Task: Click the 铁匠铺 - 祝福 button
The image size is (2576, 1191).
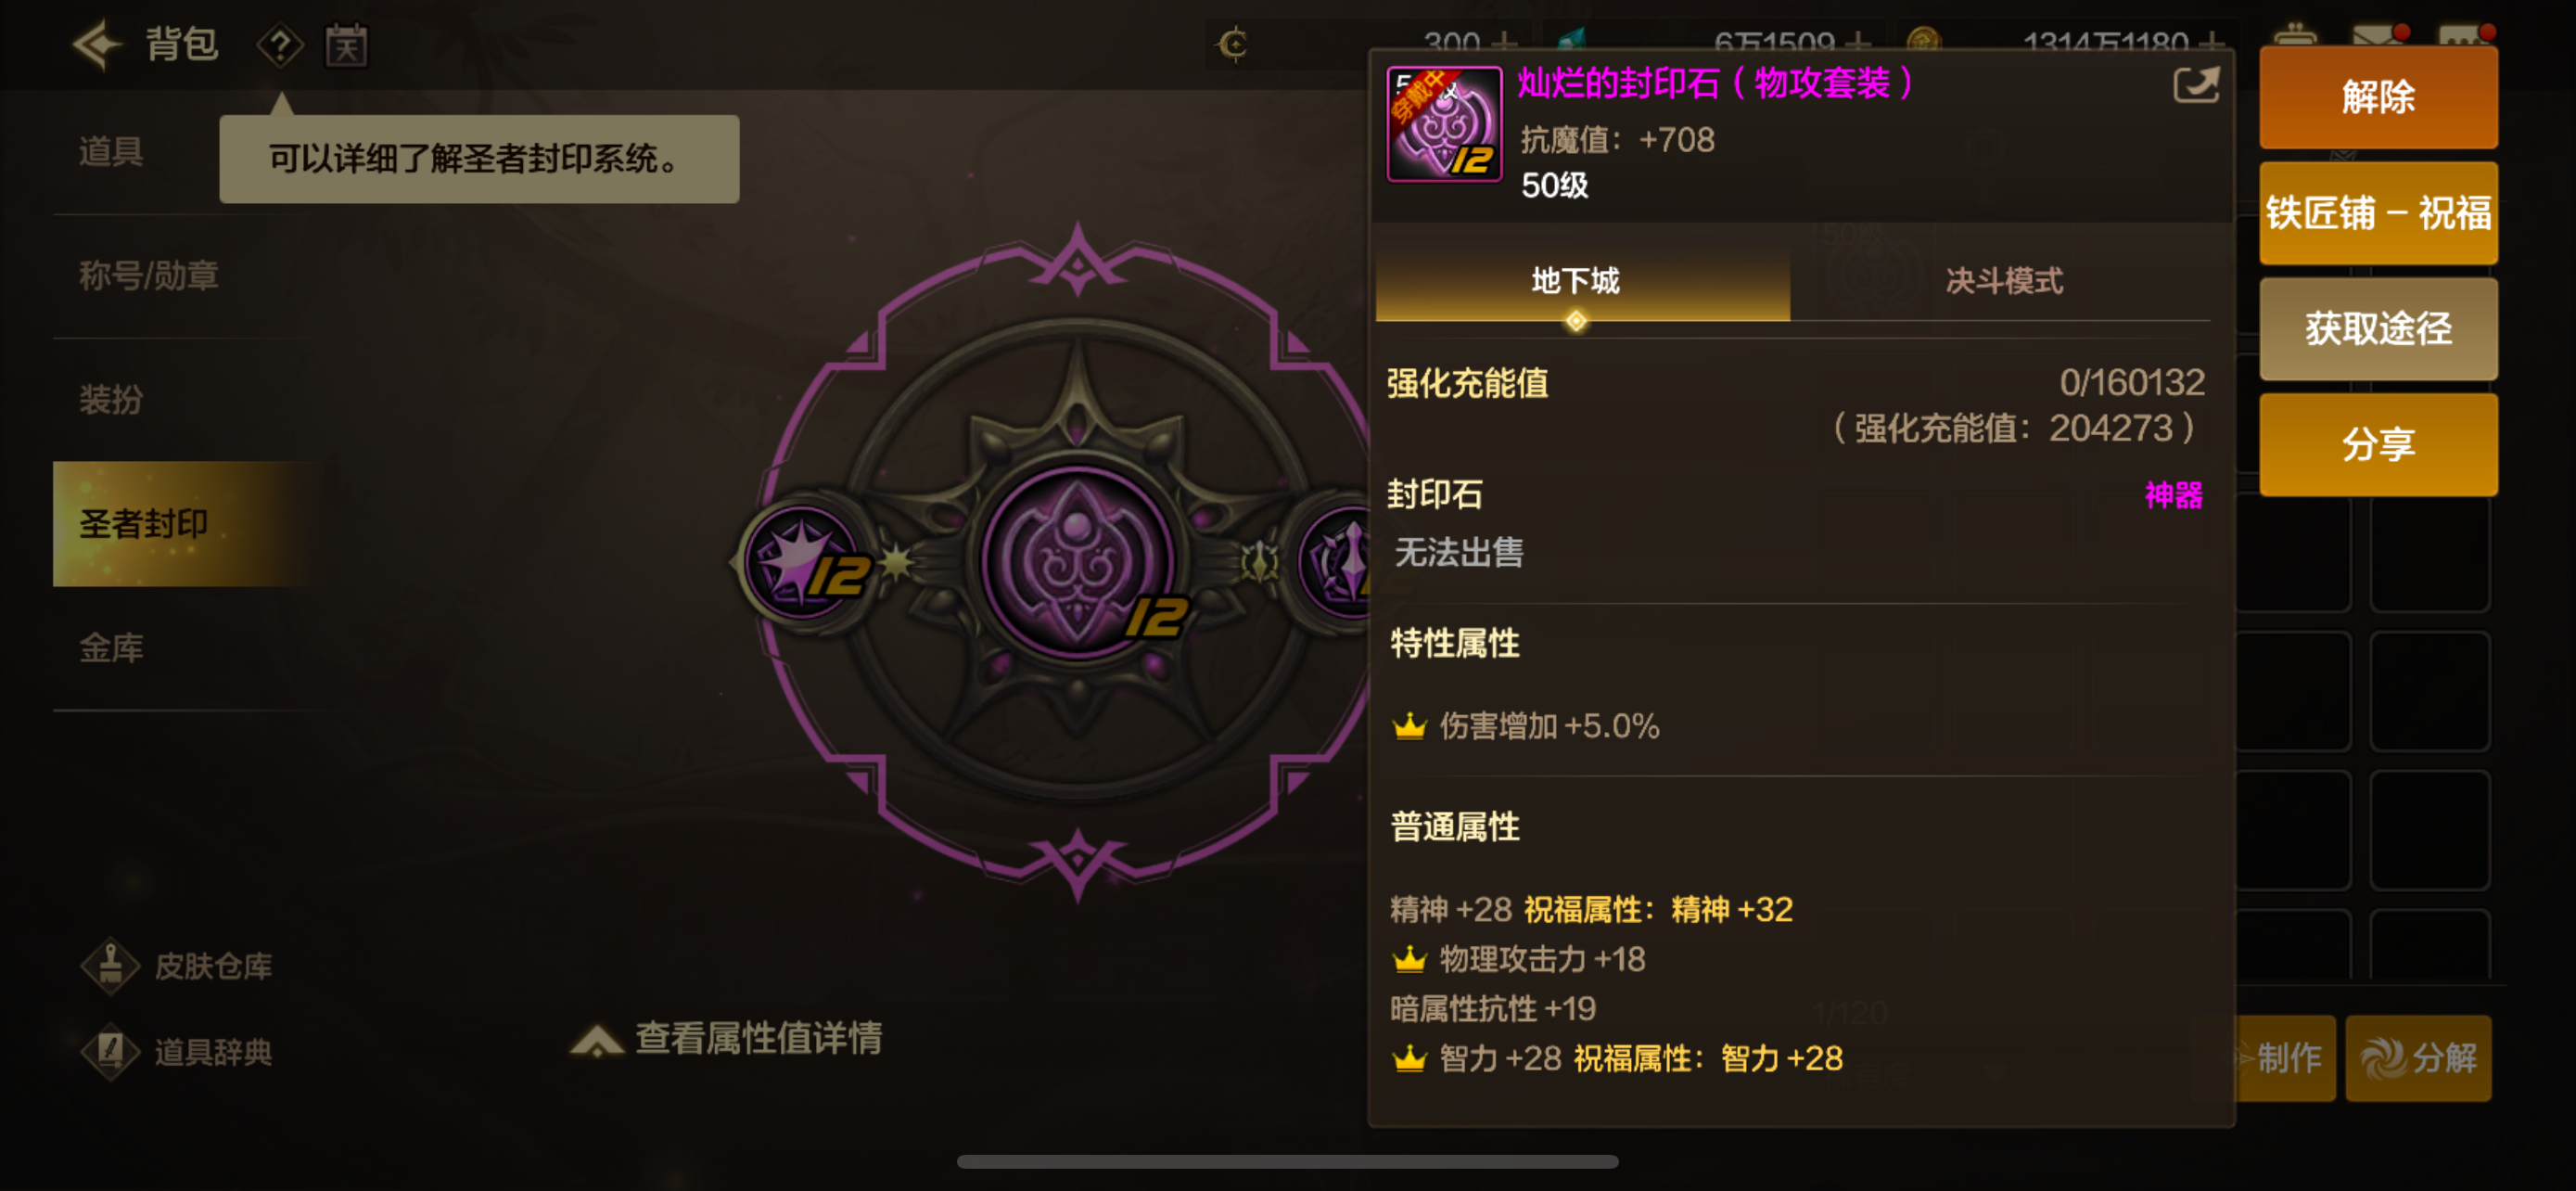Action: pos(2378,213)
